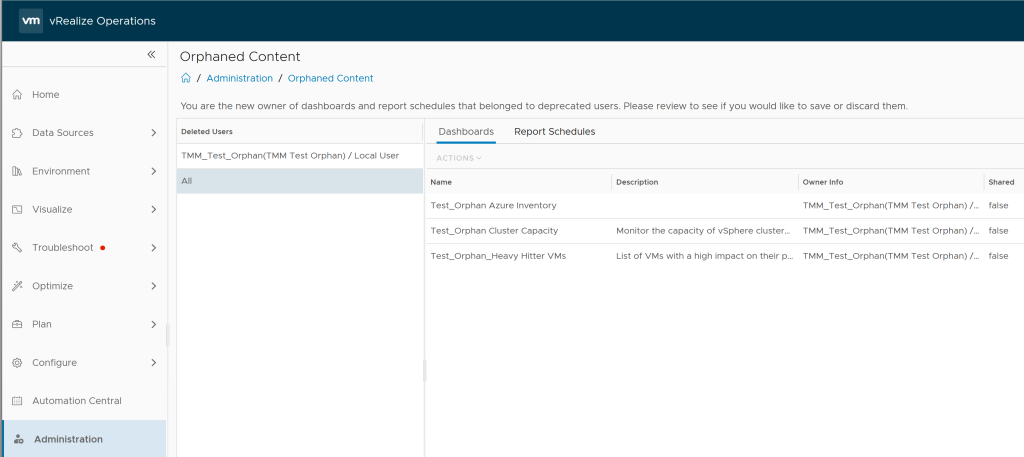
Task: Click the Automation Central calendar icon
Action: point(17,401)
